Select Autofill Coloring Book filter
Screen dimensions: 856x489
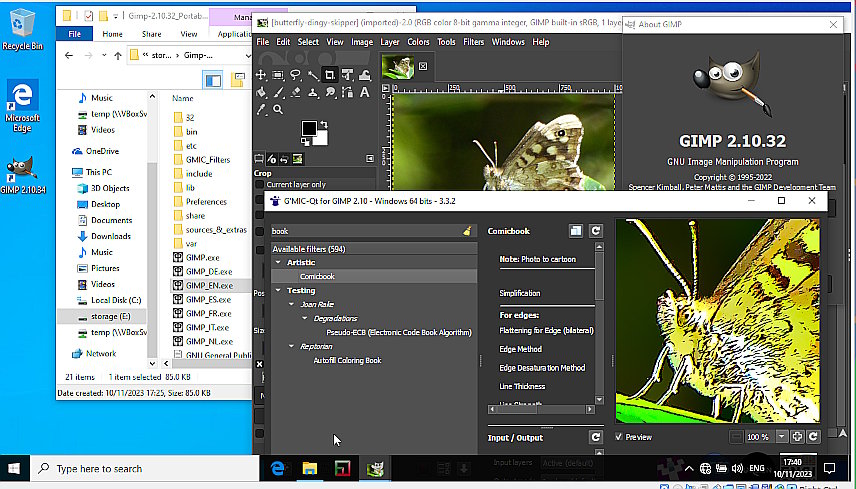(x=347, y=361)
